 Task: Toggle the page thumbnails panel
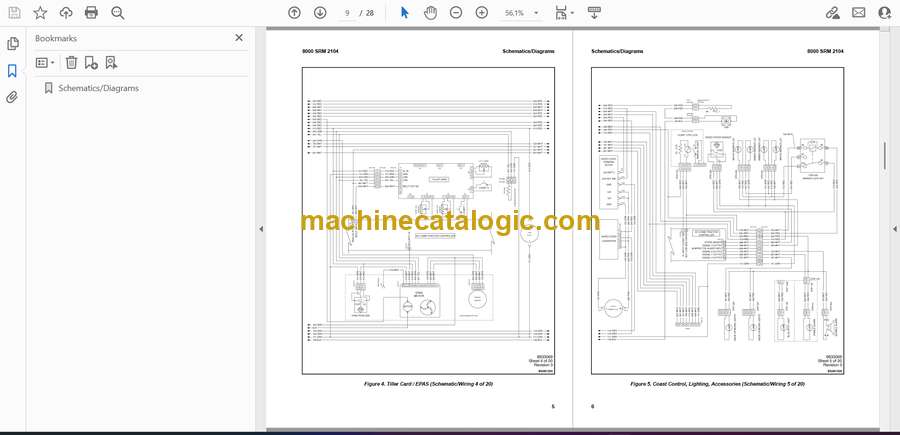[12, 44]
